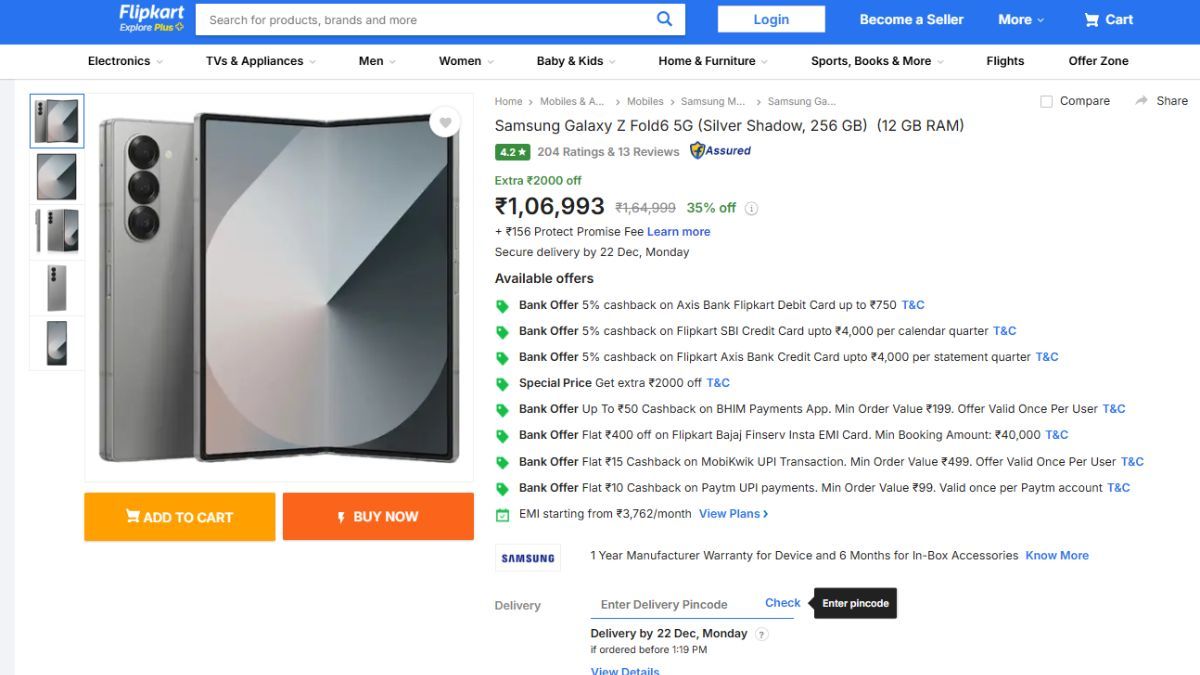Expand Sports, Books & More menu
1200x675 pixels.
[x=877, y=61]
